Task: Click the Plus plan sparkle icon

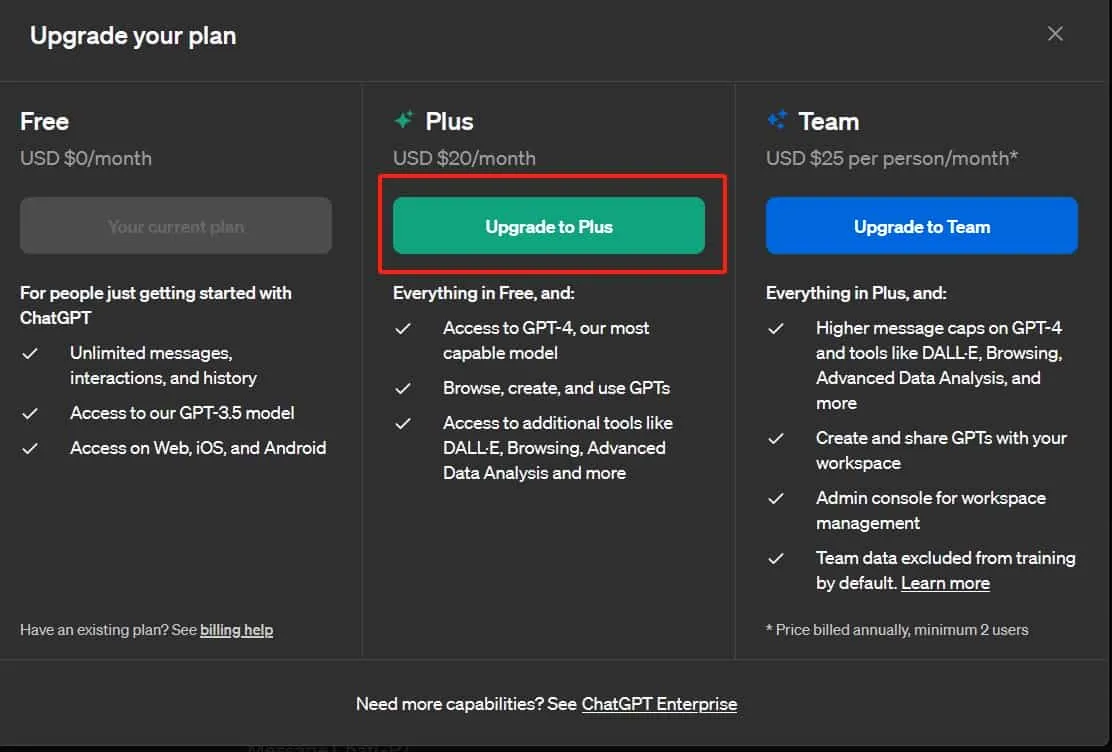Action: pyautogui.click(x=403, y=119)
